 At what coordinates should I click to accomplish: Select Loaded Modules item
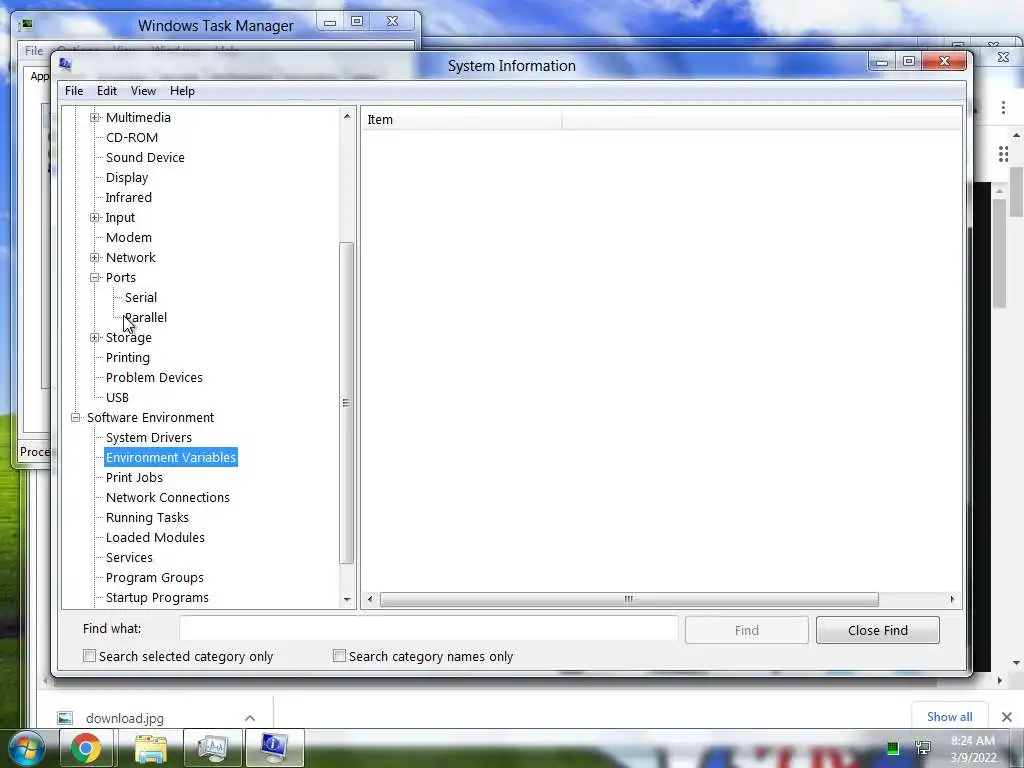(155, 537)
